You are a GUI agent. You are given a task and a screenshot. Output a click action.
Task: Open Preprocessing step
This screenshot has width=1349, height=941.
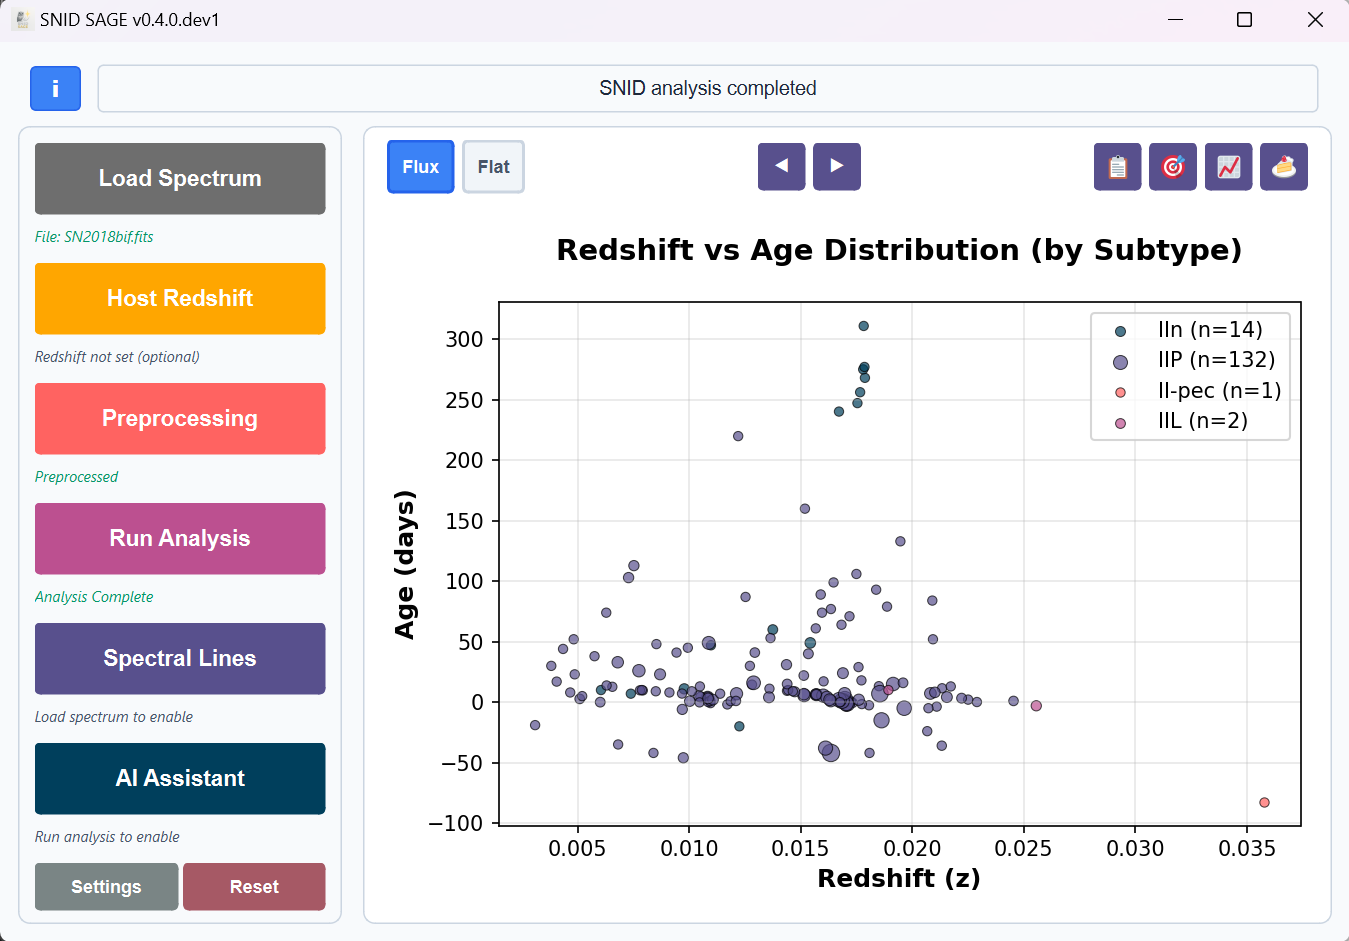(180, 418)
